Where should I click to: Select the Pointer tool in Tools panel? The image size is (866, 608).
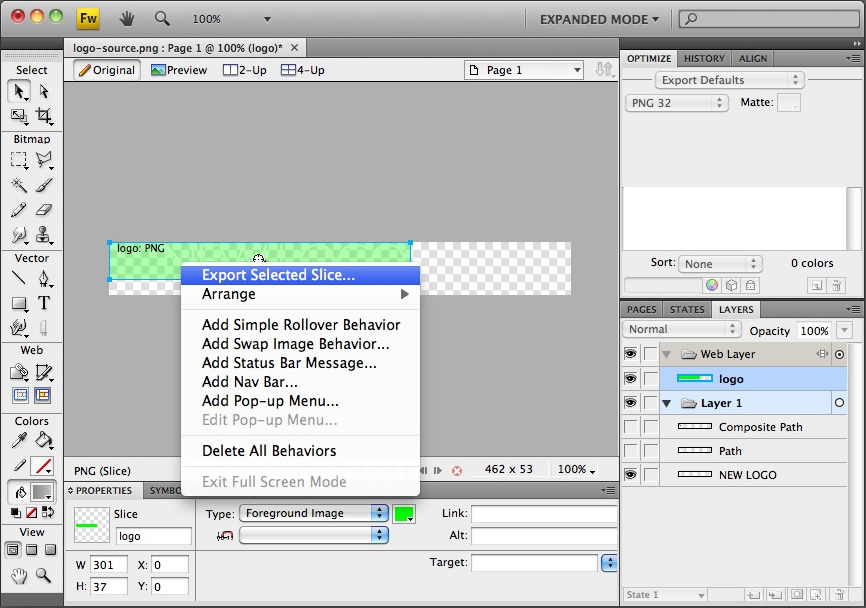coord(19,92)
